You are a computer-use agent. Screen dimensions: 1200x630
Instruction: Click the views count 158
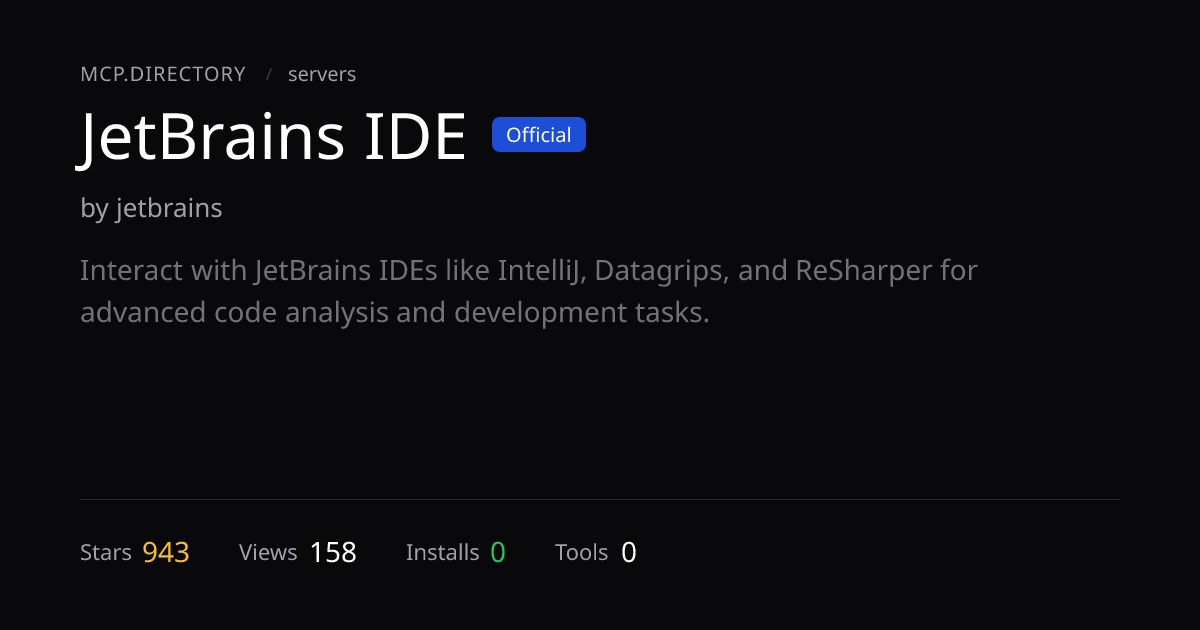333,552
